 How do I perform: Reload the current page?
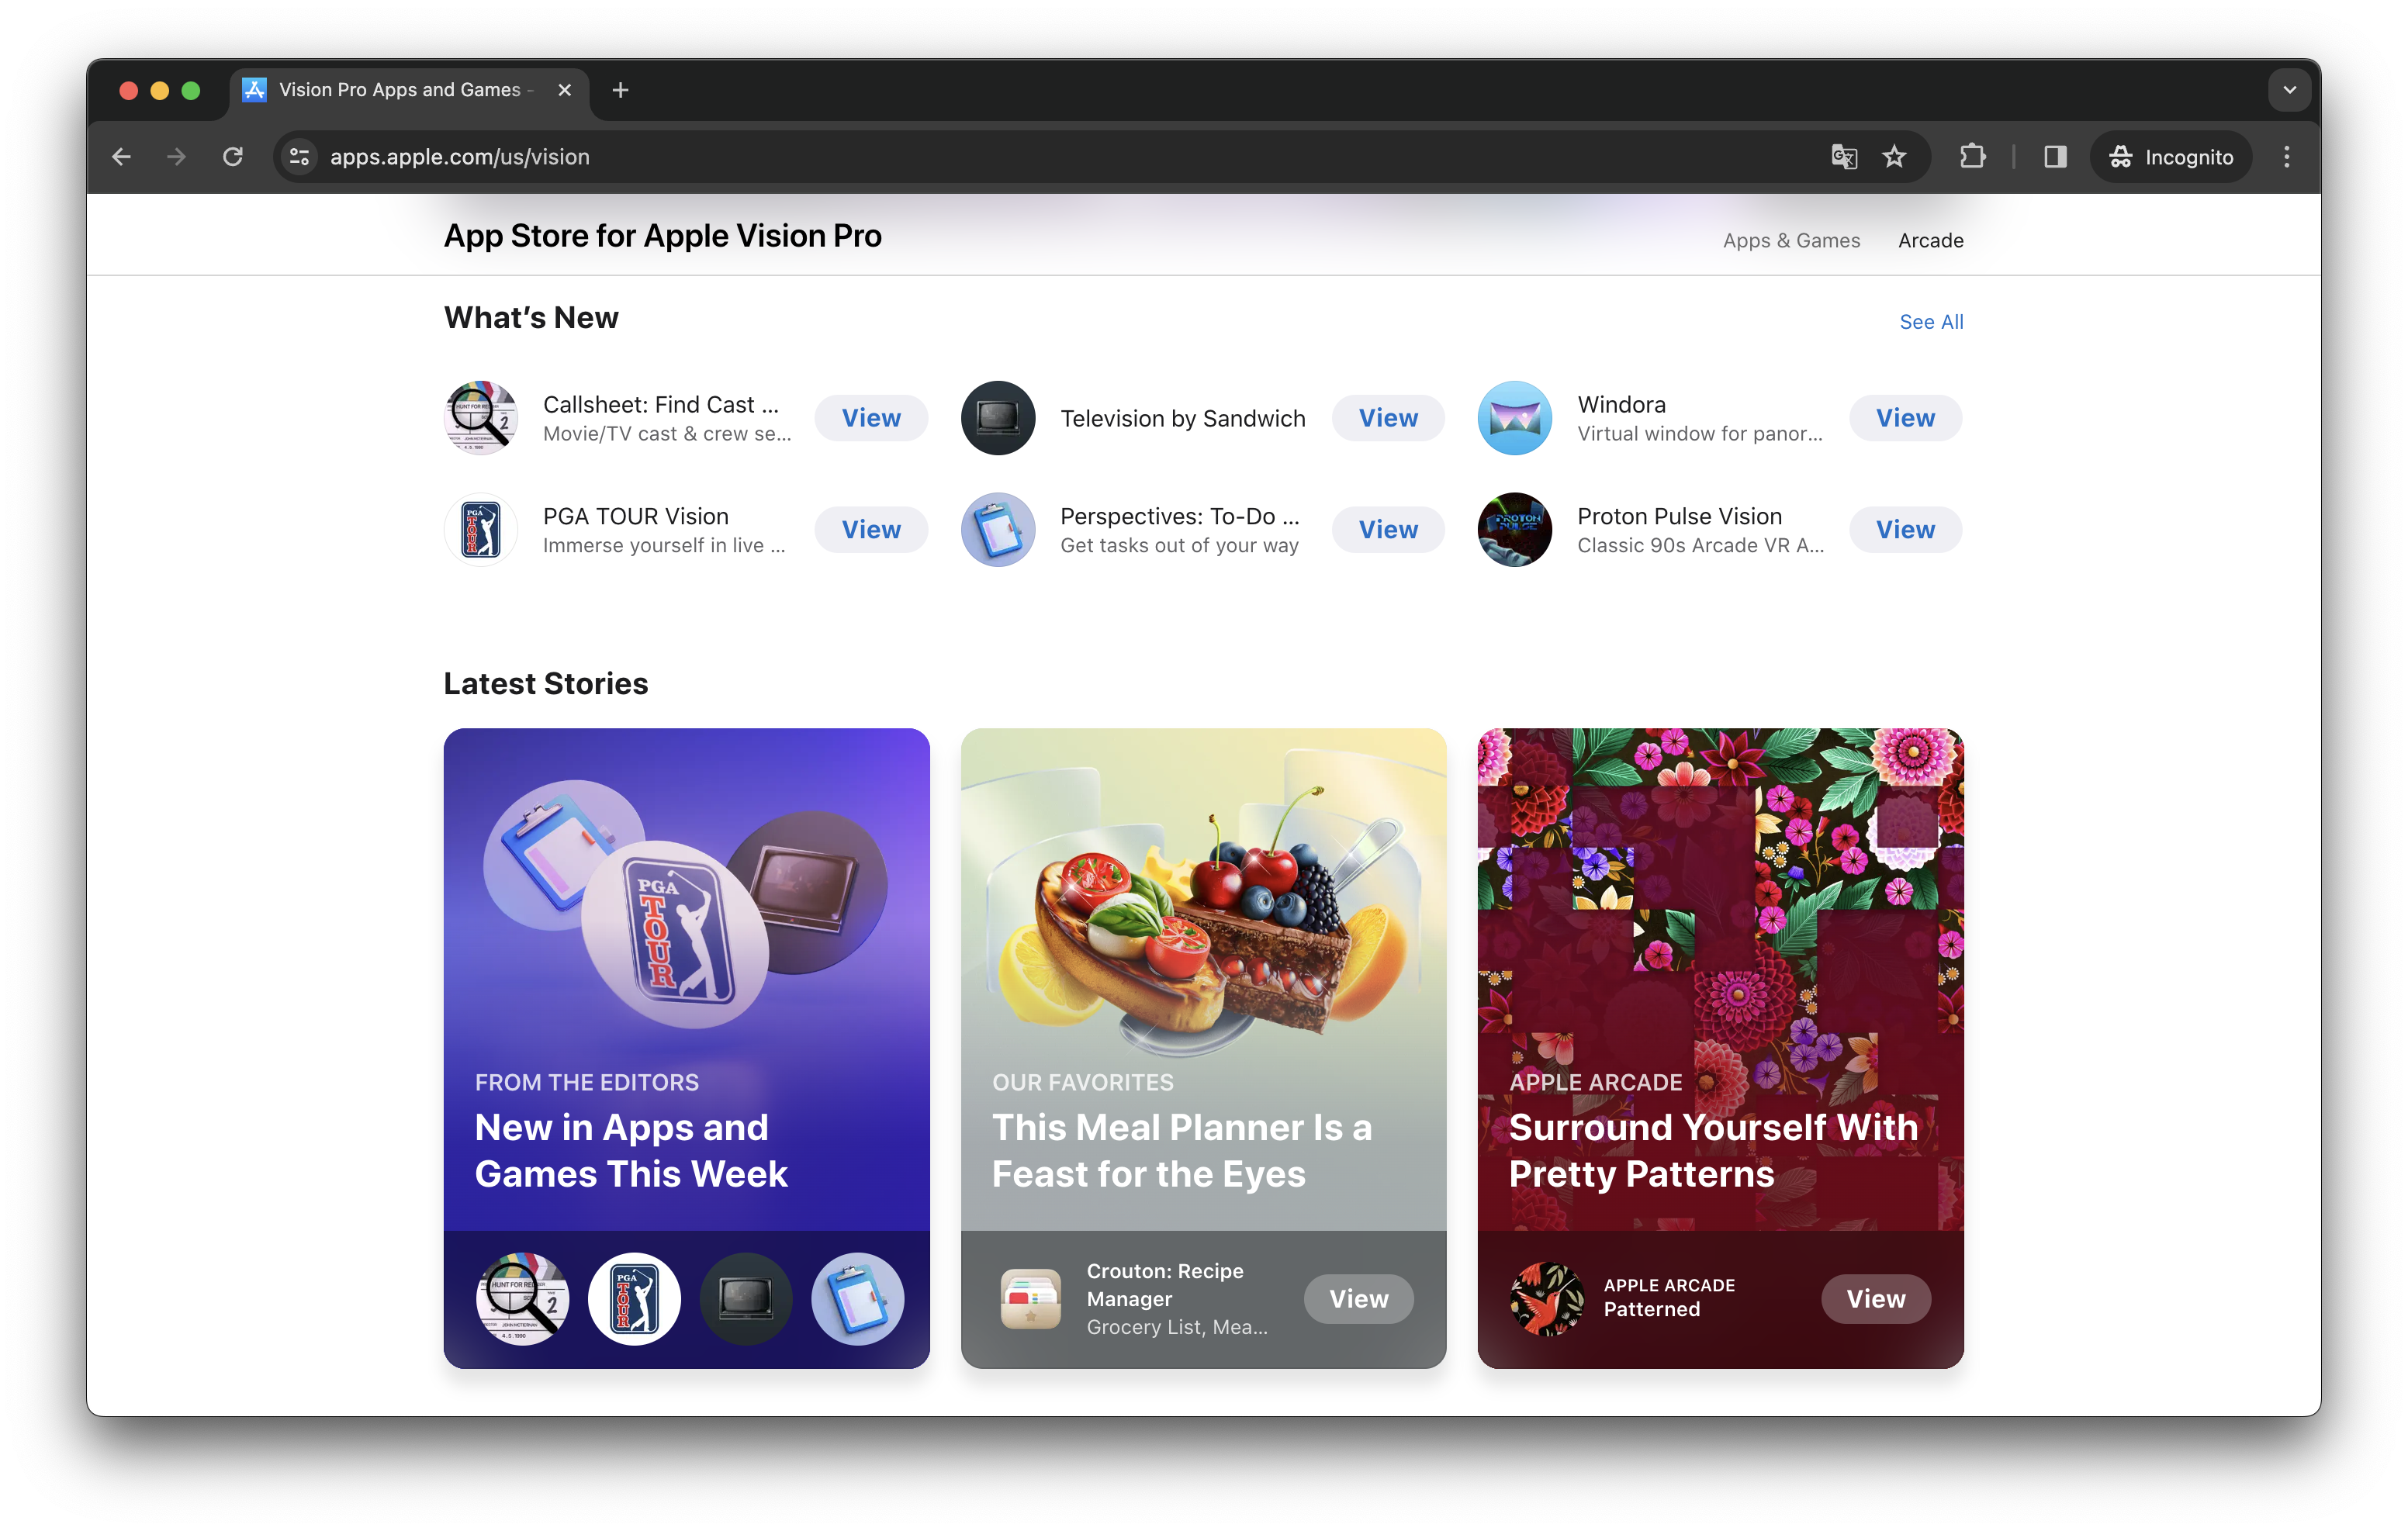233,157
